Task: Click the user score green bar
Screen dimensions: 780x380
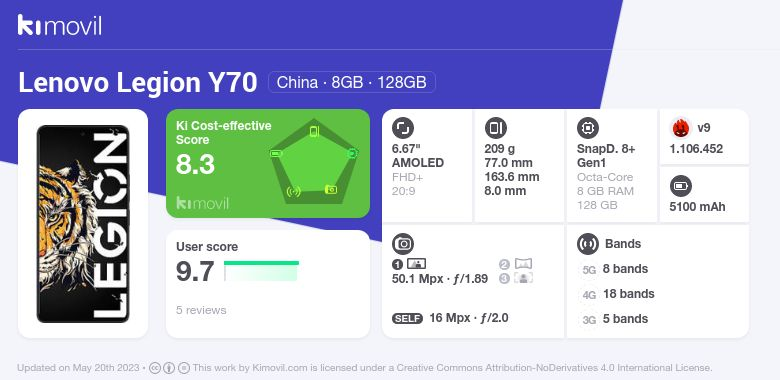Action: tap(262, 271)
